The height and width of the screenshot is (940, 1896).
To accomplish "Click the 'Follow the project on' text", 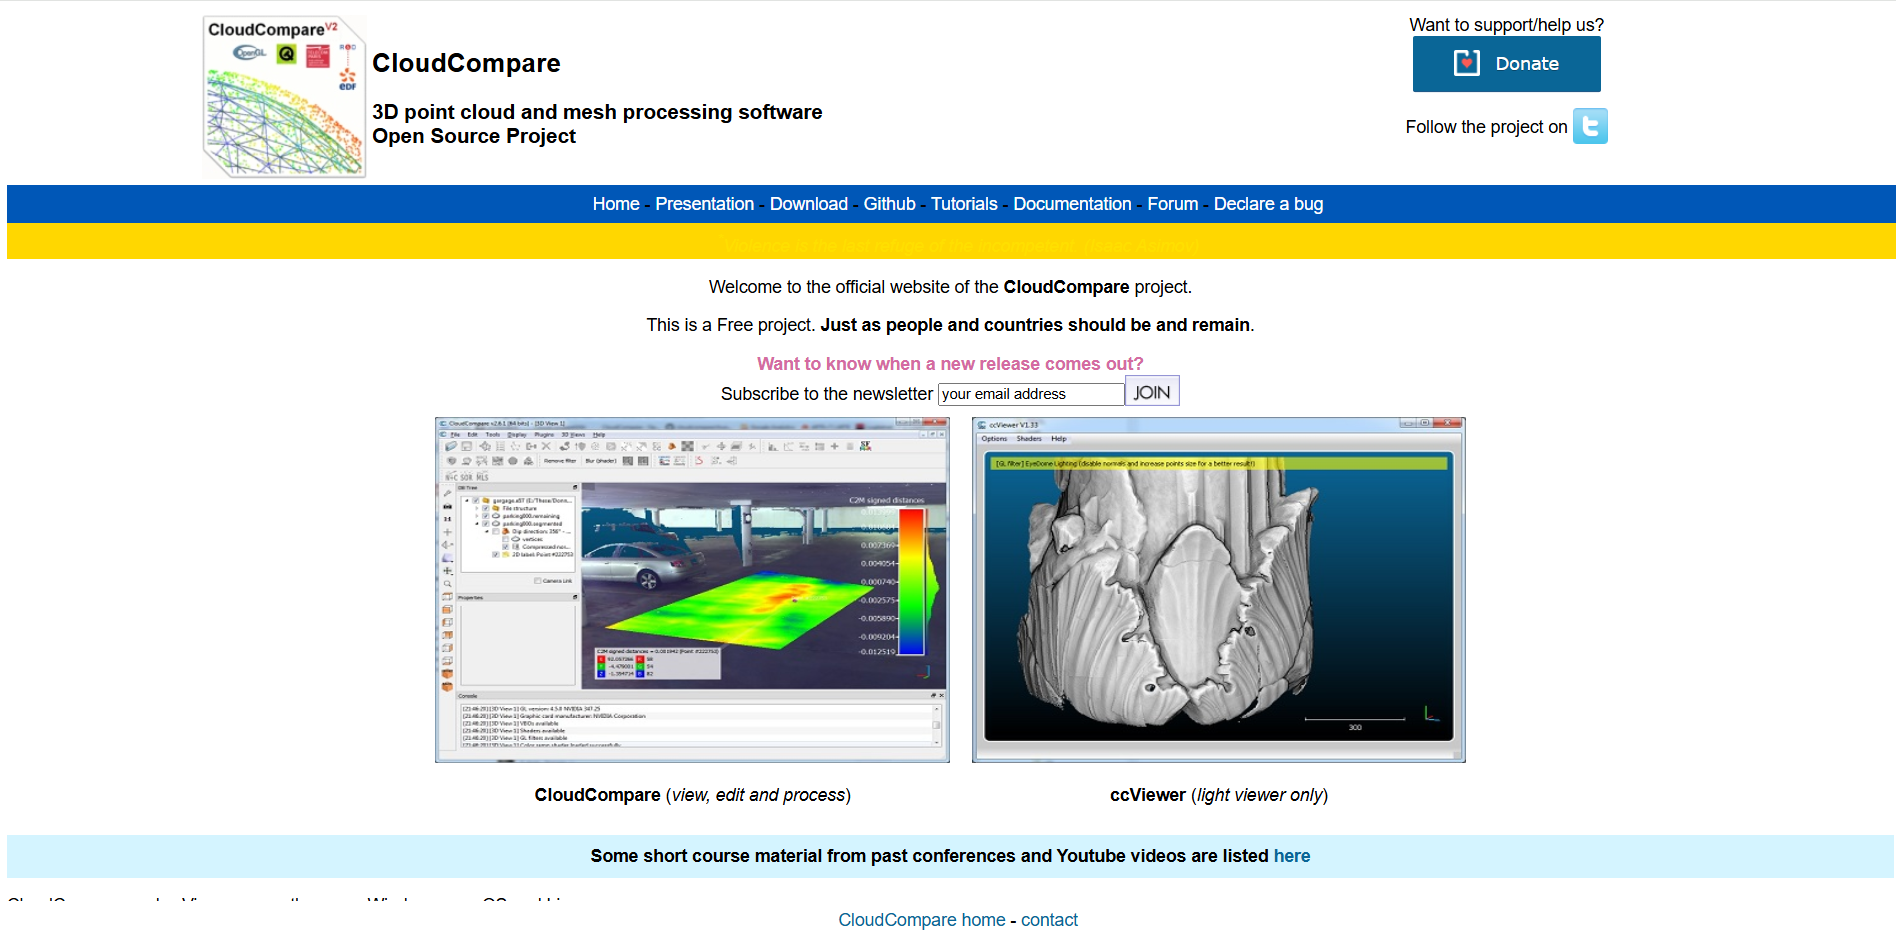I will [x=1486, y=127].
